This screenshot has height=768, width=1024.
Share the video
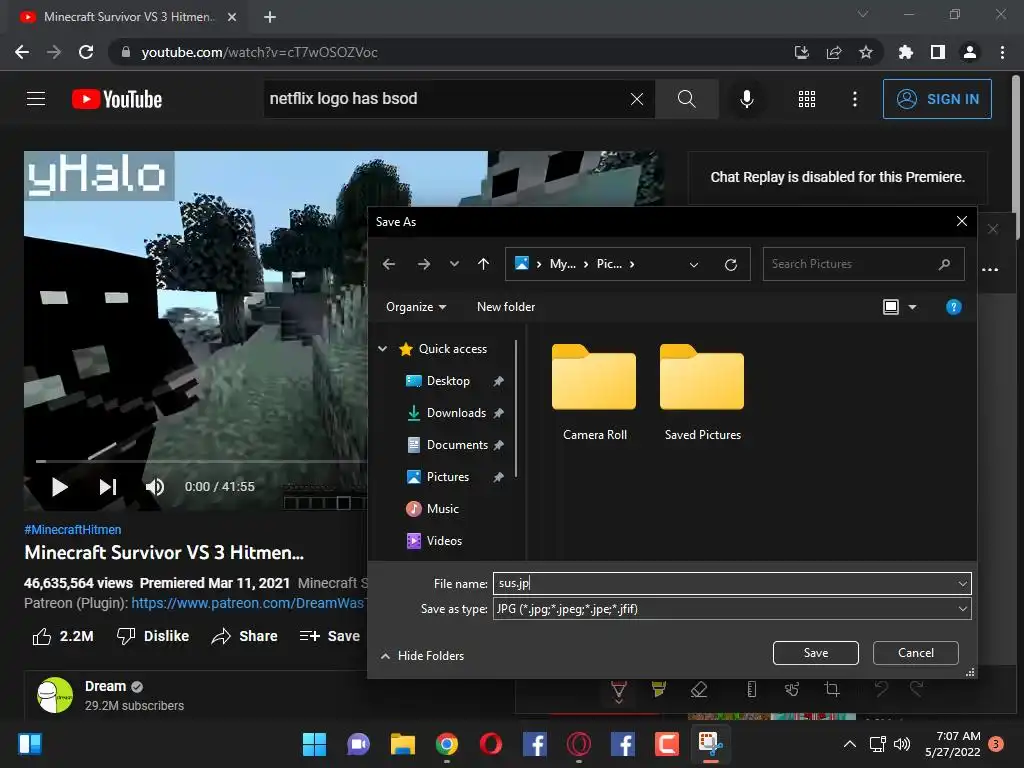point(245,636)
